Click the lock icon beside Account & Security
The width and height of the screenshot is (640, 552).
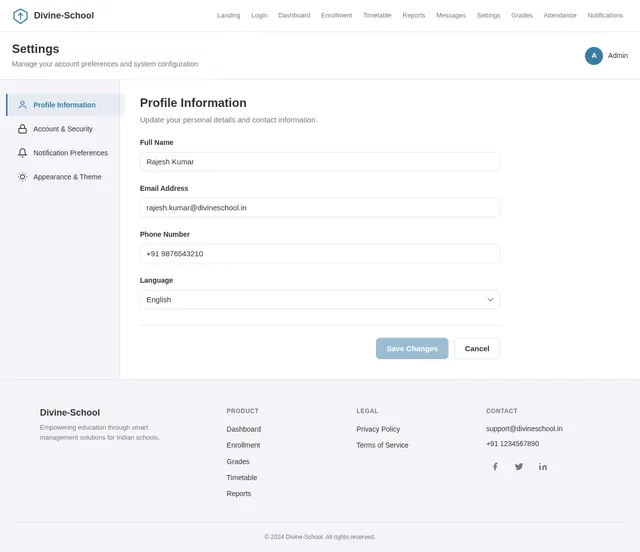click(x=22, y=129)
